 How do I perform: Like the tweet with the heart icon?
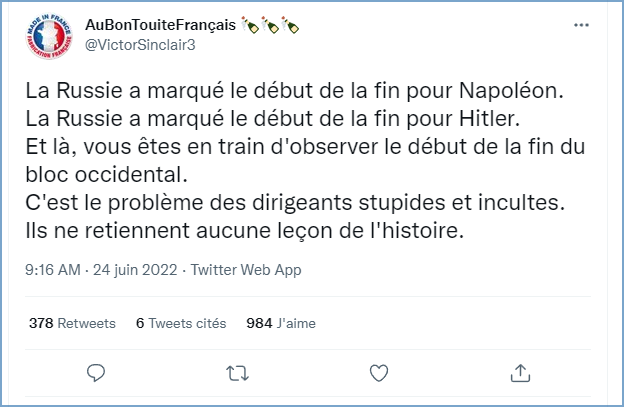click(379, 373)
